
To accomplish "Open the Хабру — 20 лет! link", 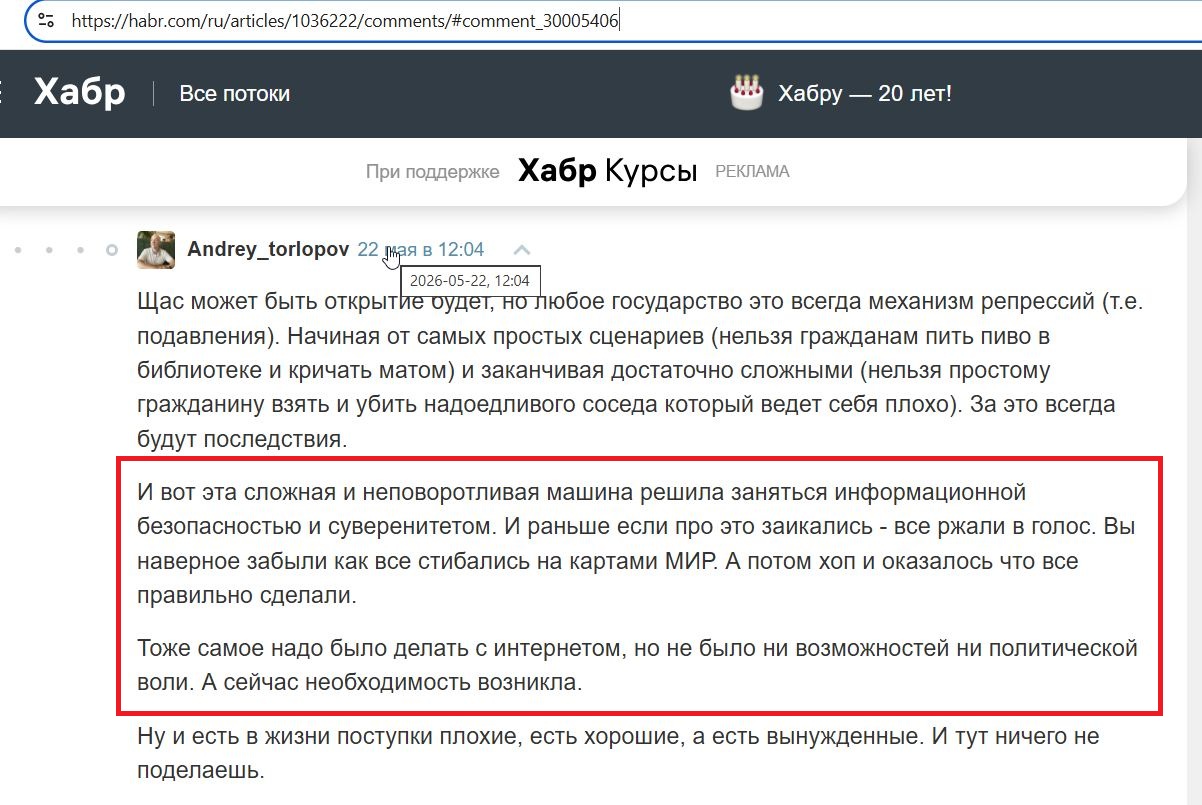I will (865, 94).
